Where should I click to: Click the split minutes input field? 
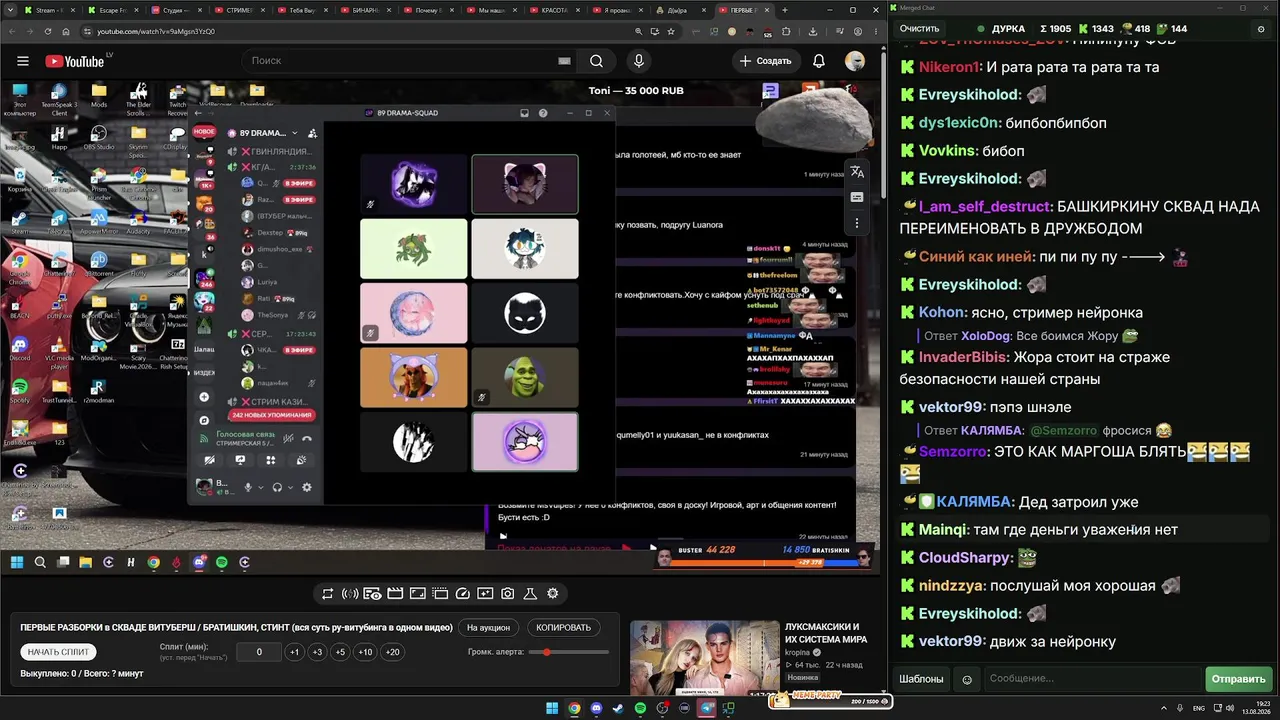pyautogui.click(x=259, y=652)
